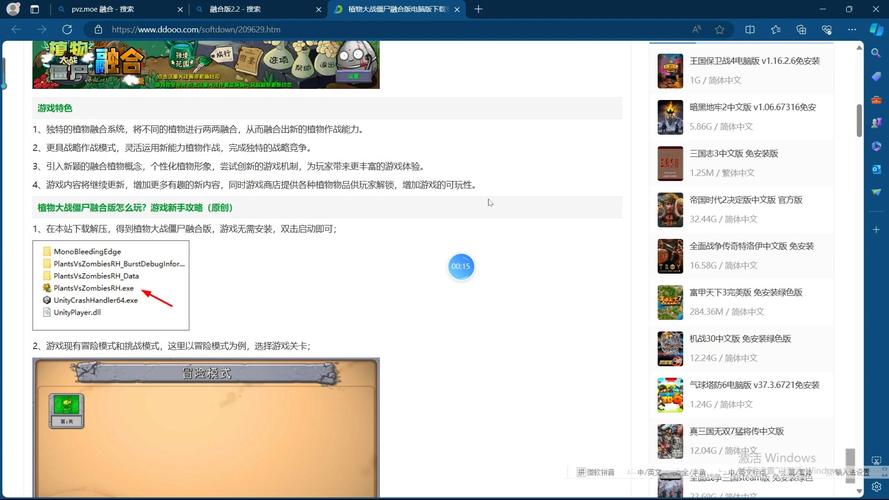The width and height of the screenshot is (889, 500).
Task: Click the 游戏特色 section heading
Action: (55, 108)
